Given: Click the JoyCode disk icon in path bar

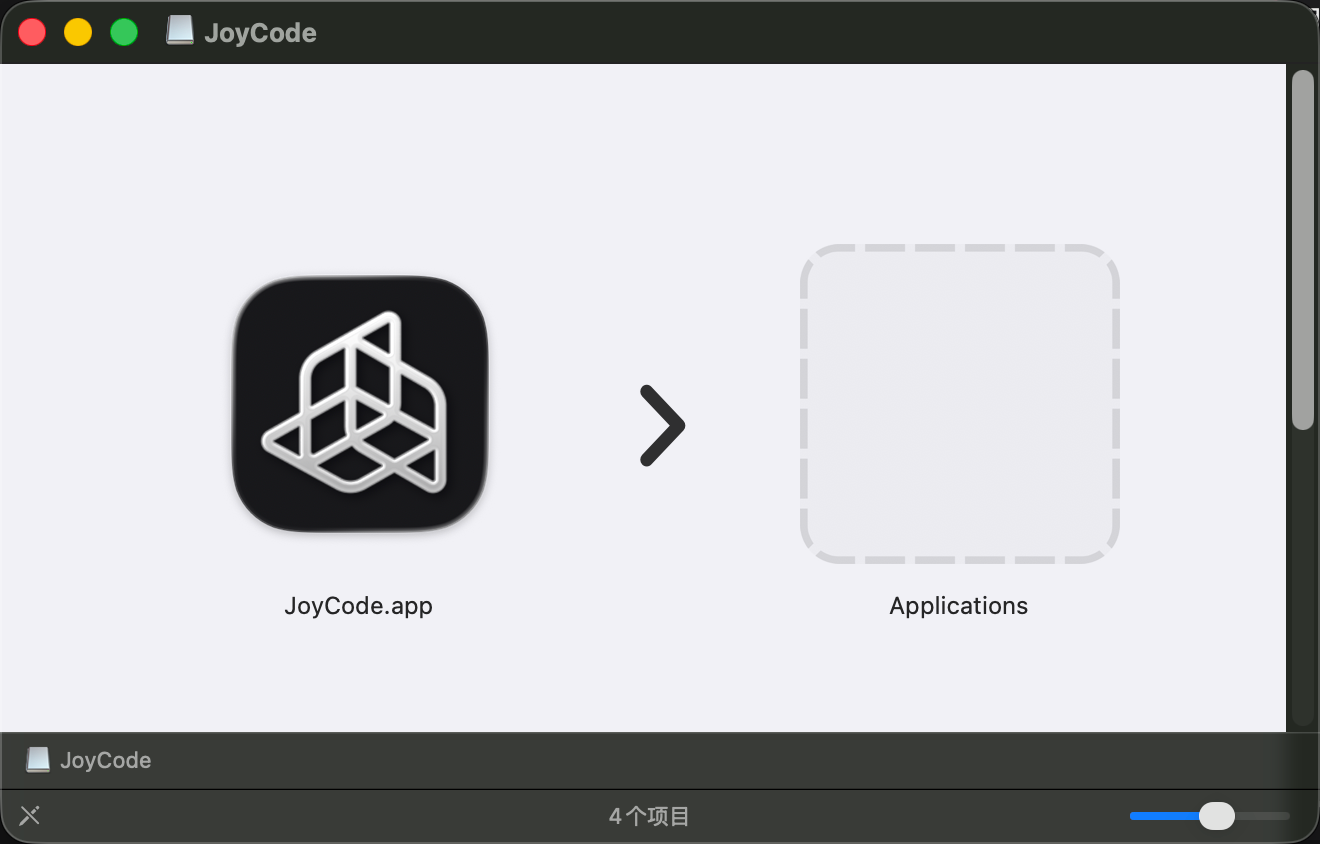Looking at the screenshot, I should [x=38, y=760].
